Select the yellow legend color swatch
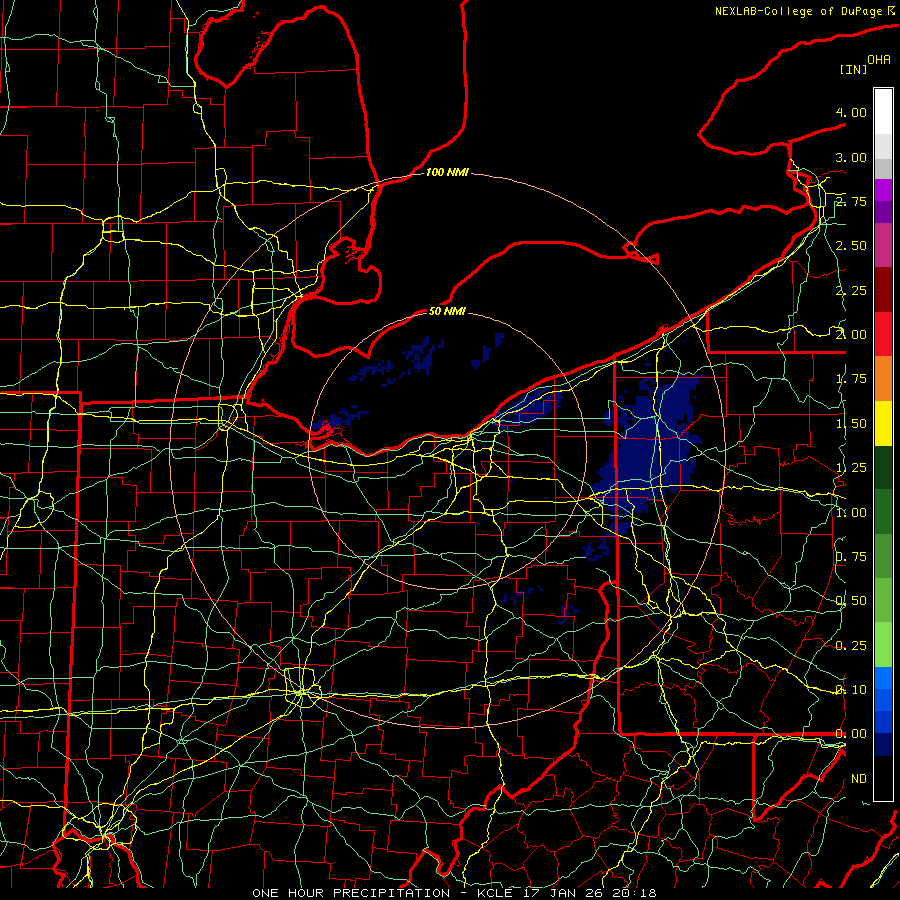The width and height of the screenshot is (900, 900). point(883,424)
